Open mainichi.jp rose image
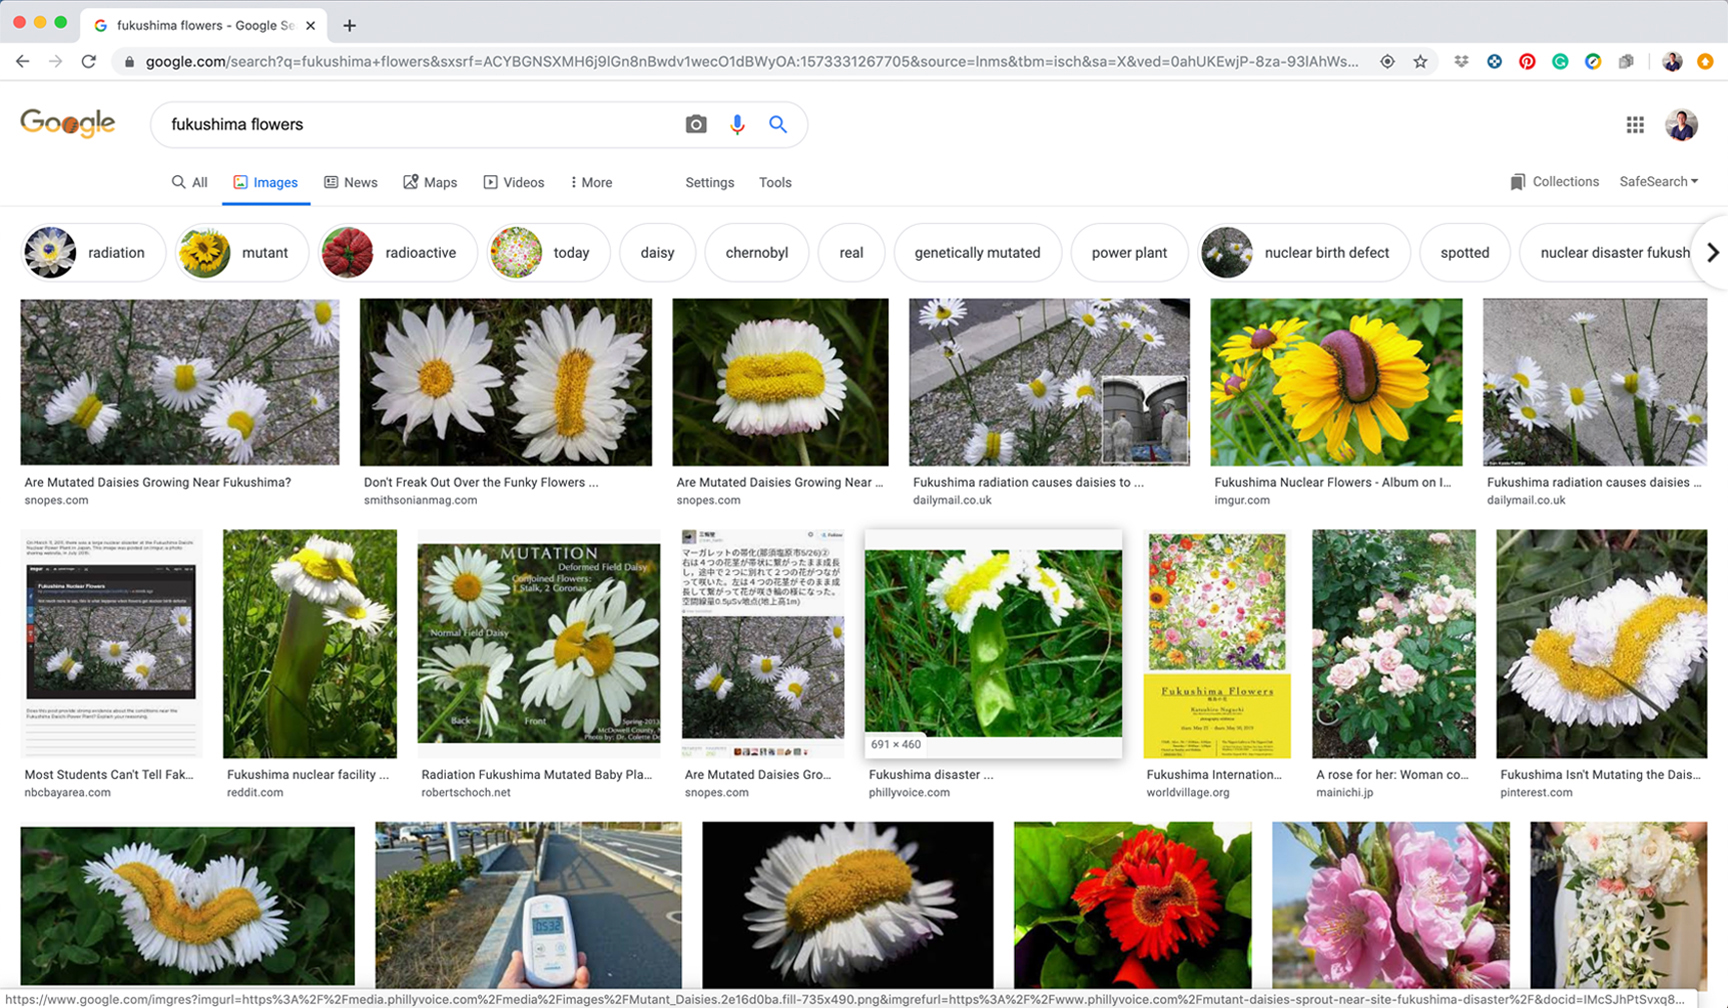The image size is (1728, 1008). 1394,643
